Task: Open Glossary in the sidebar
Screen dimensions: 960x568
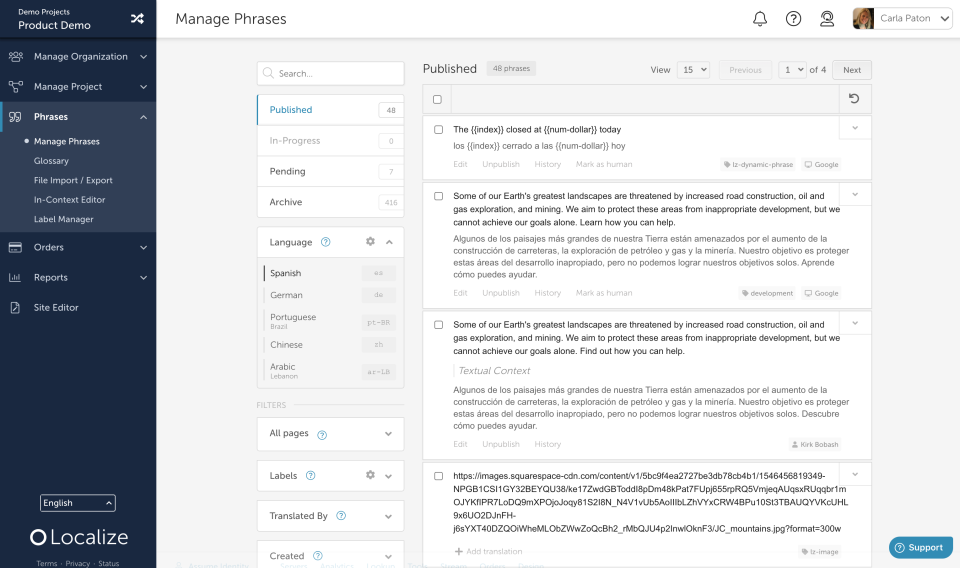Action: pos(51,161)
